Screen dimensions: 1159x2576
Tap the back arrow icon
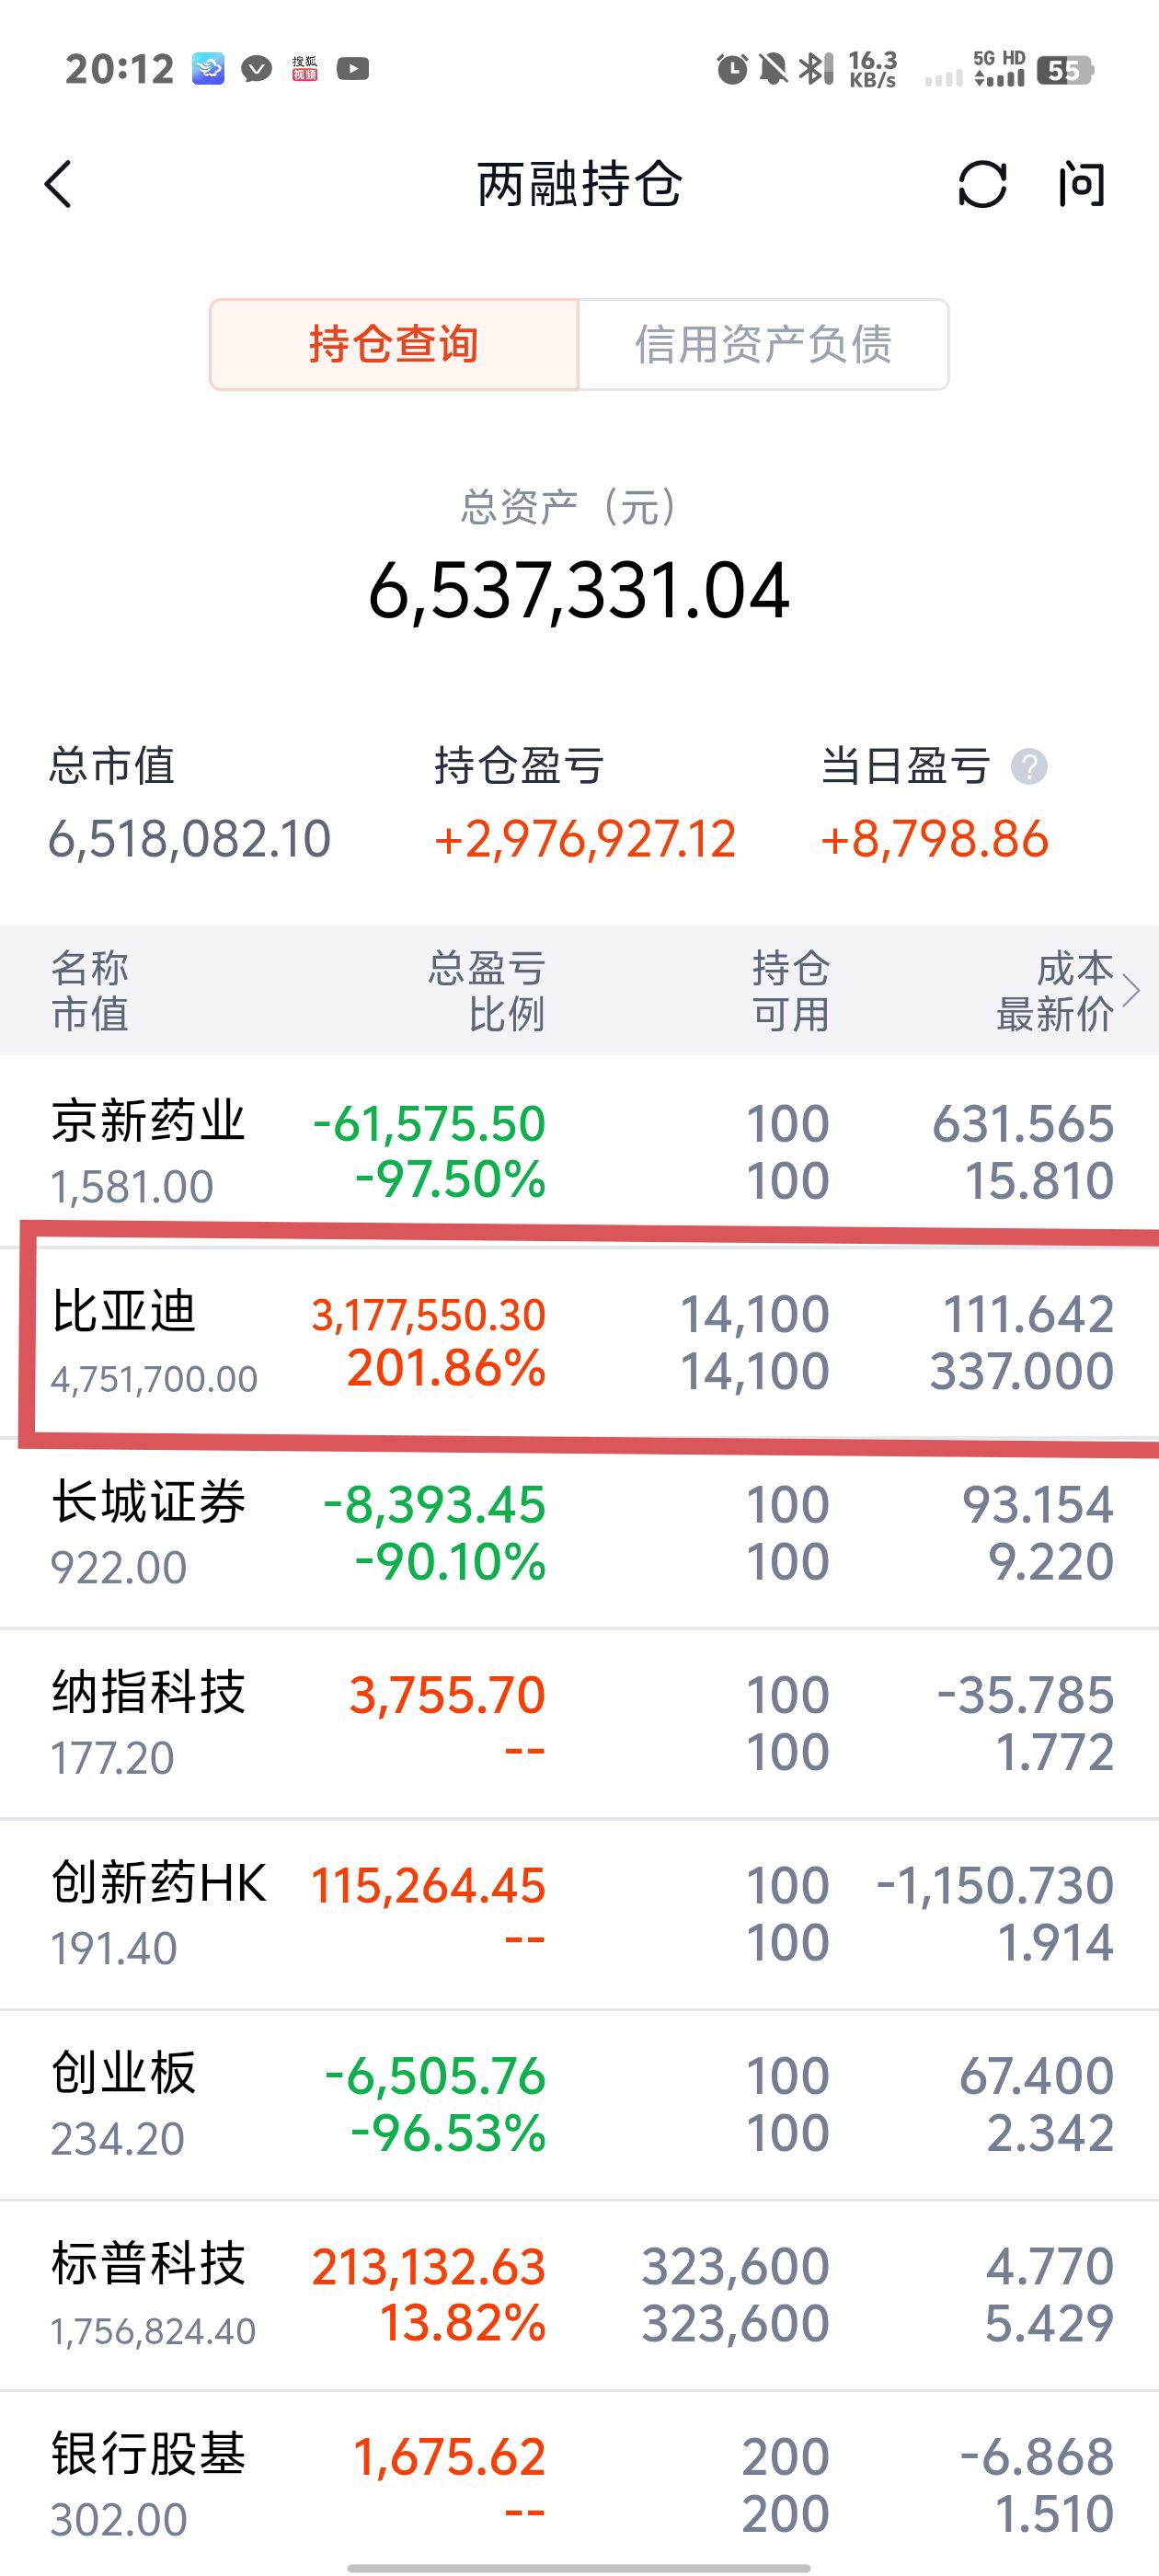pos(58,185)
